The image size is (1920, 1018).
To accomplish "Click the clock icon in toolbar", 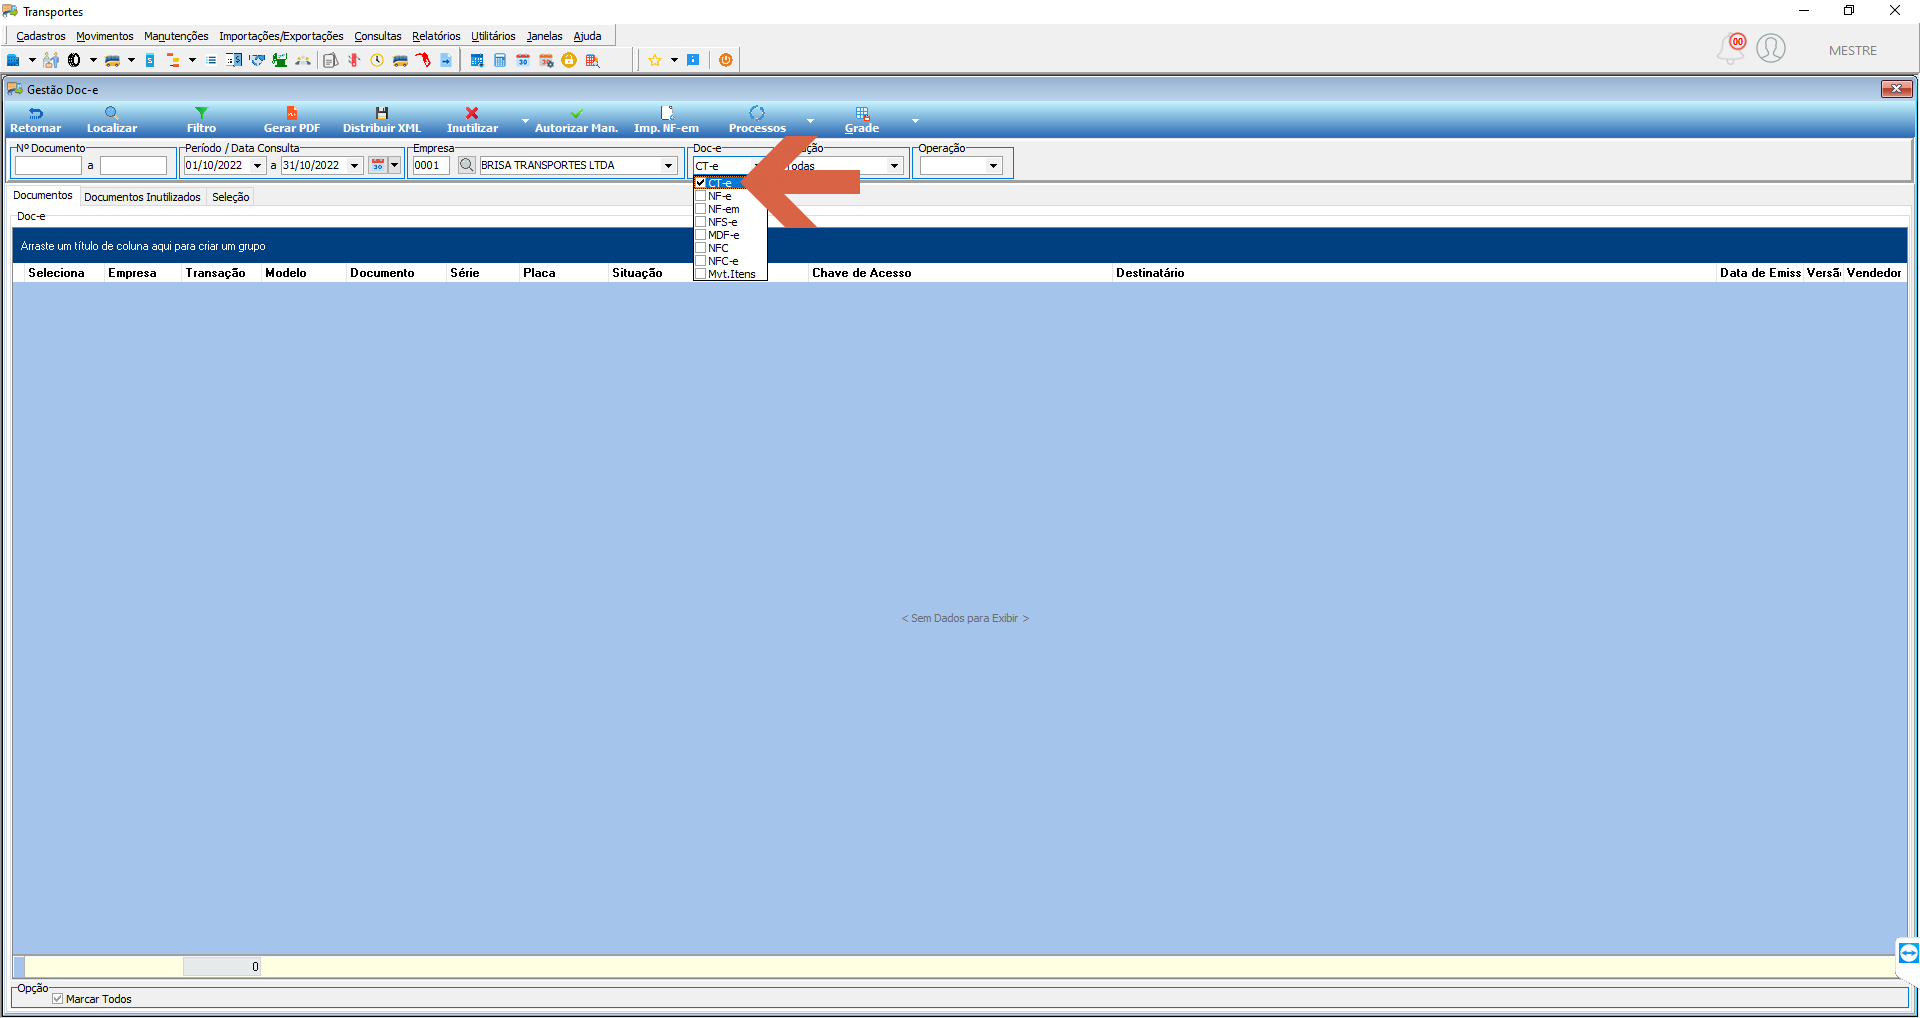I will (x=377, y=60).
